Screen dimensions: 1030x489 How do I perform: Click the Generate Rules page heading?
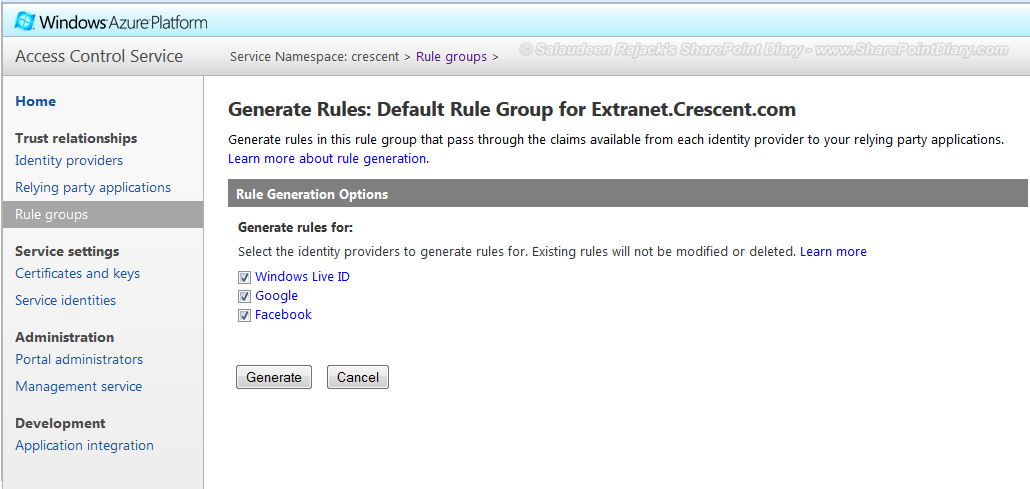[512, 109]
